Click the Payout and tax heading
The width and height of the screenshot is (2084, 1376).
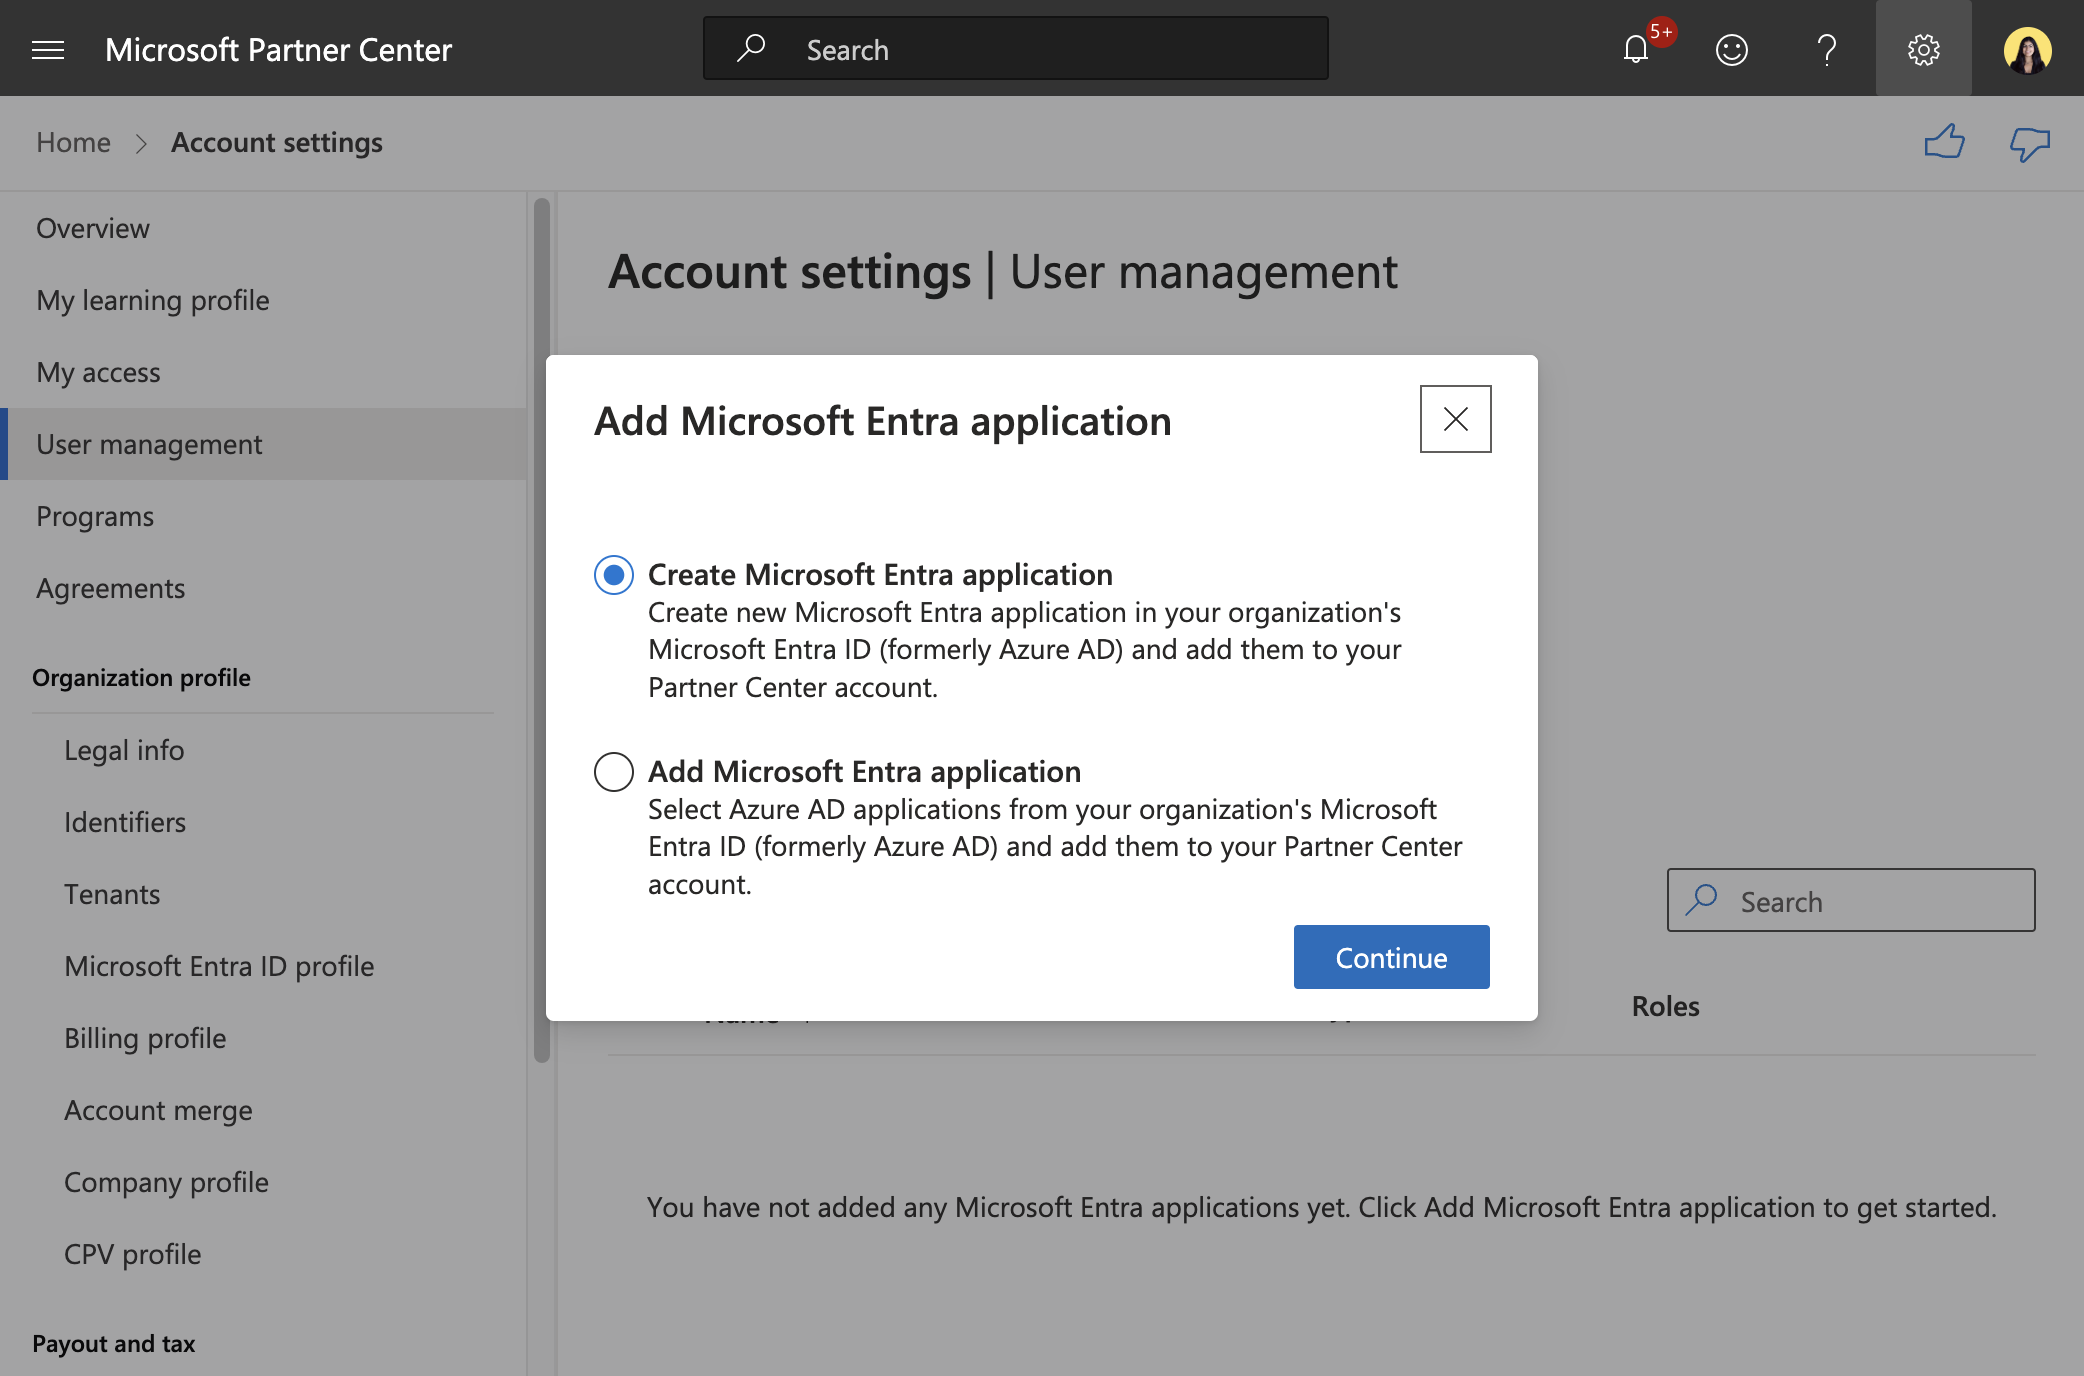click(113, 1343)
